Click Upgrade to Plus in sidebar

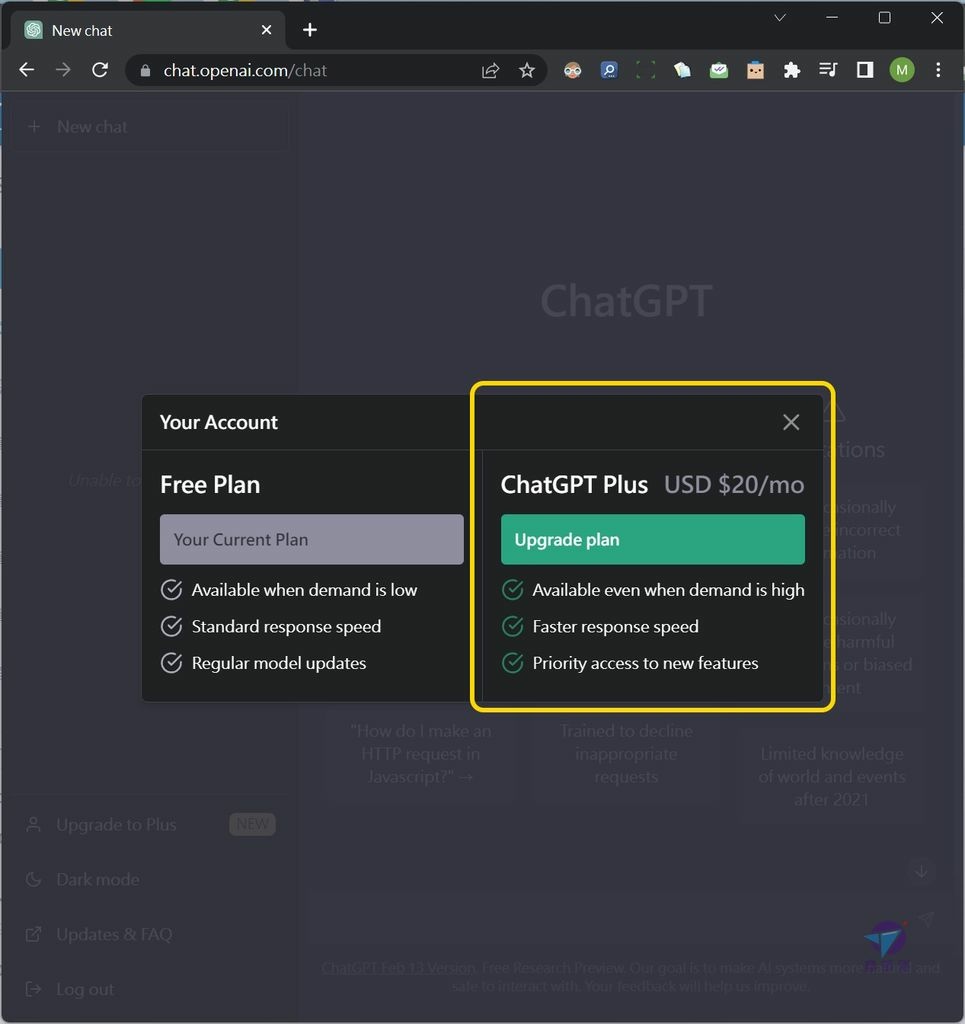149,825
